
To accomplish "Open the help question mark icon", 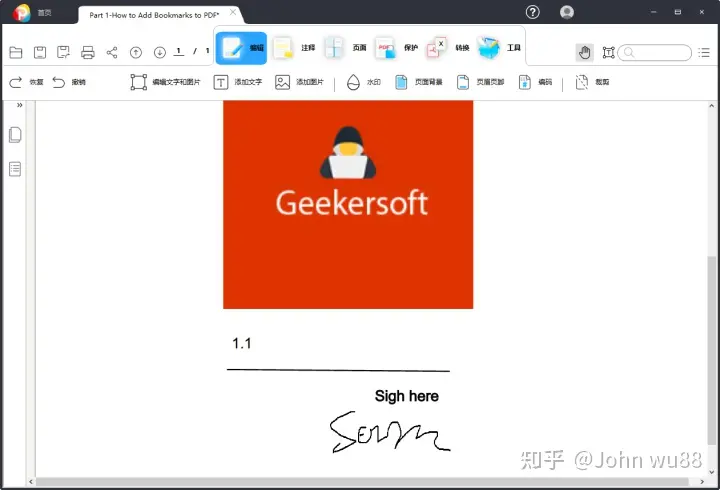I will (533, 12).
